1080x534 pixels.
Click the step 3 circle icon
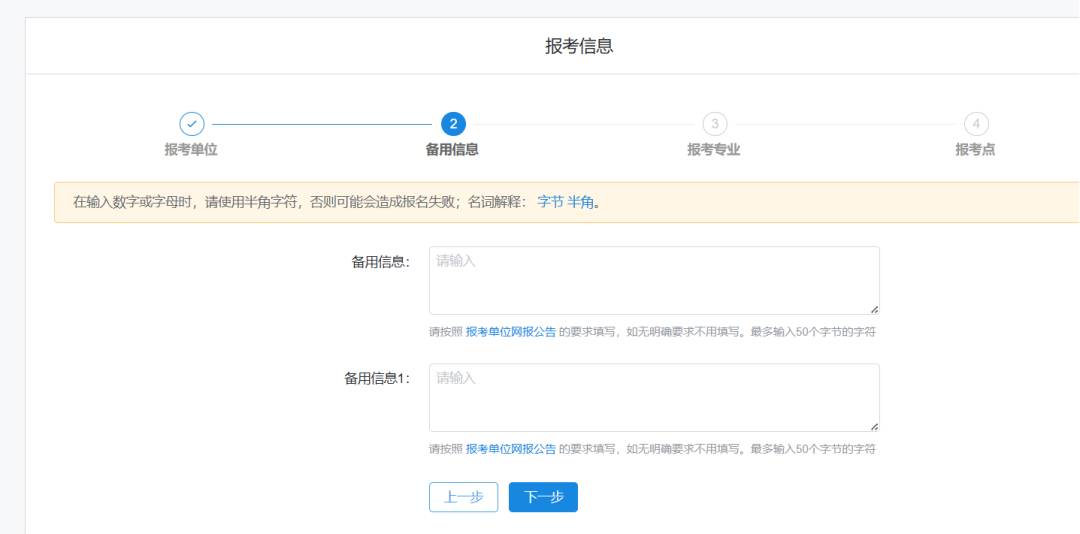[x=714, y=124]
